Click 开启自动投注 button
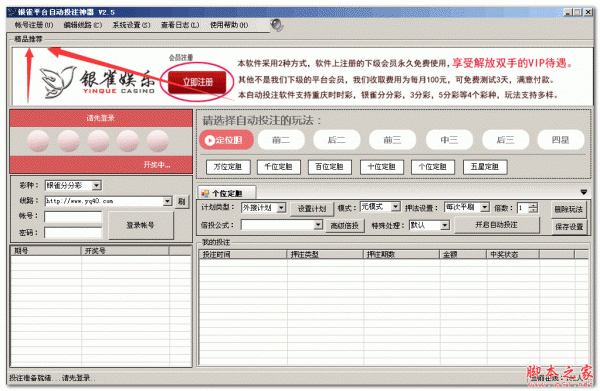This screenshot has width=600, height=391. pyautogui.click(x=497, y=225)
